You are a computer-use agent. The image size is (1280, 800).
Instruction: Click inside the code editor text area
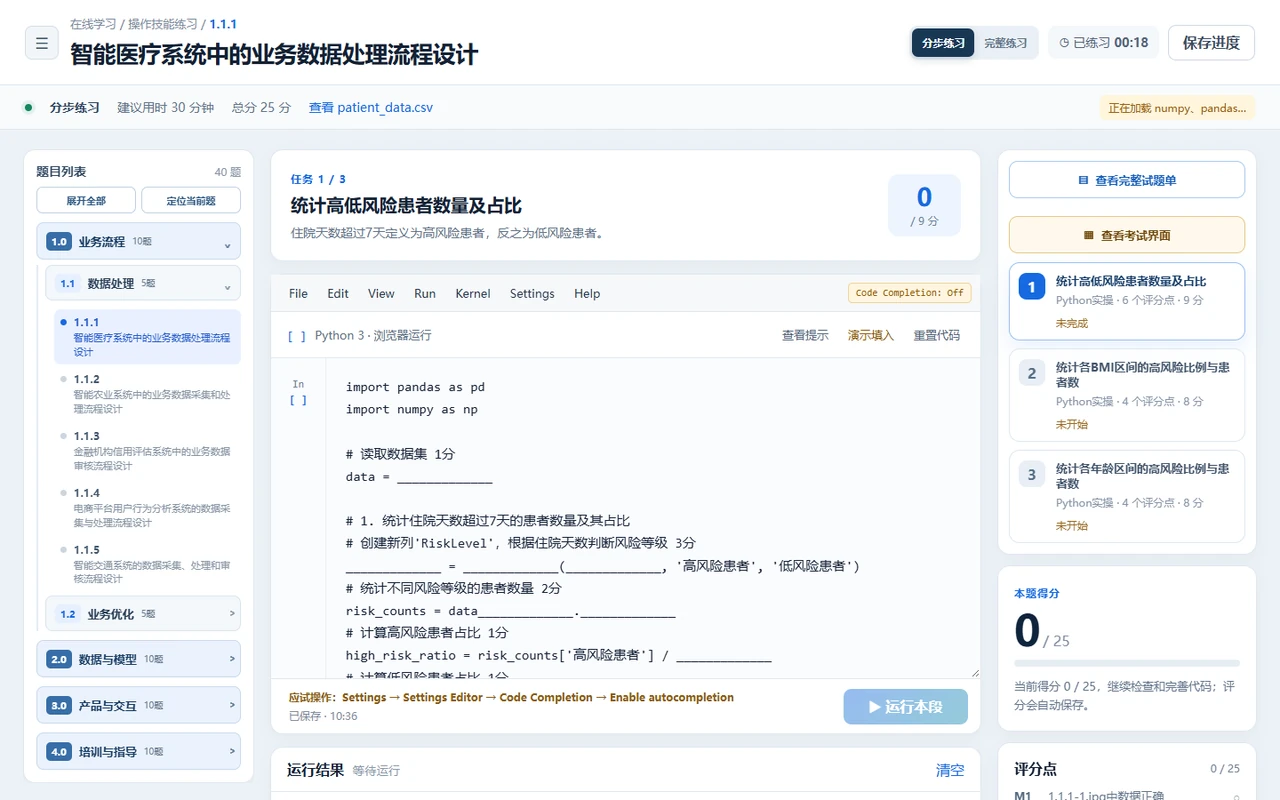653,518
